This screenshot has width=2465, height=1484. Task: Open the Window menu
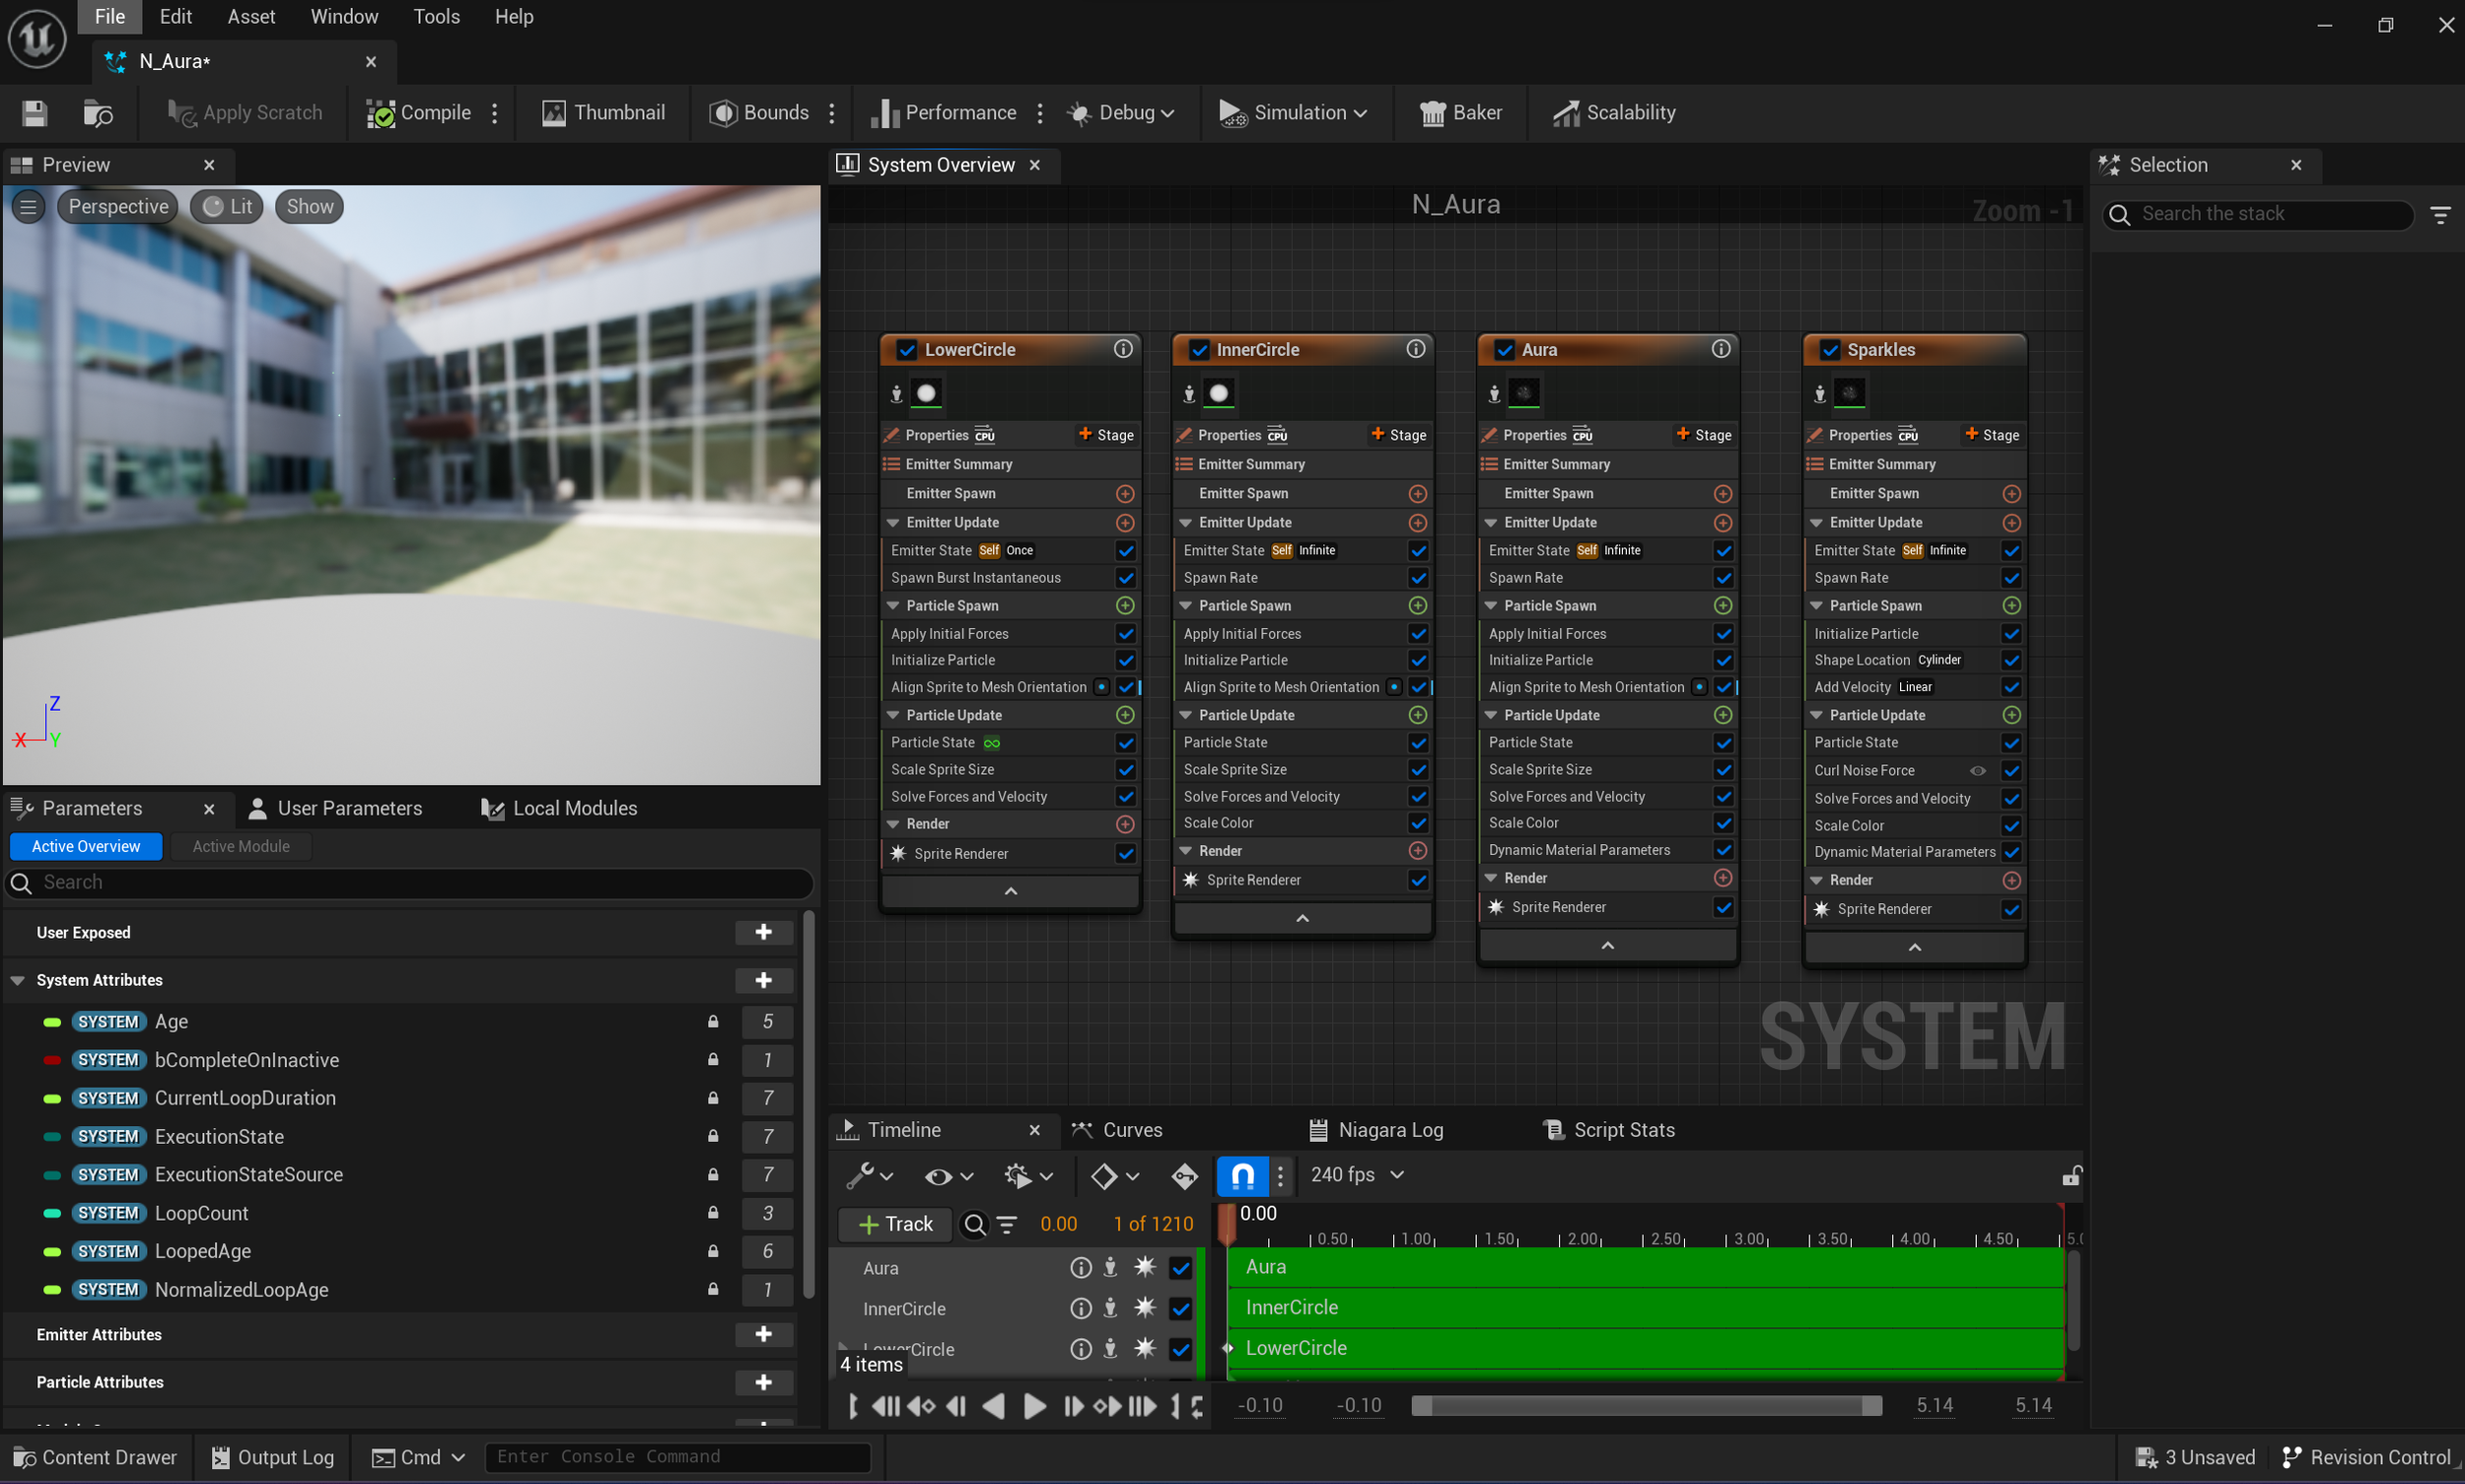[x=344, y=16]
